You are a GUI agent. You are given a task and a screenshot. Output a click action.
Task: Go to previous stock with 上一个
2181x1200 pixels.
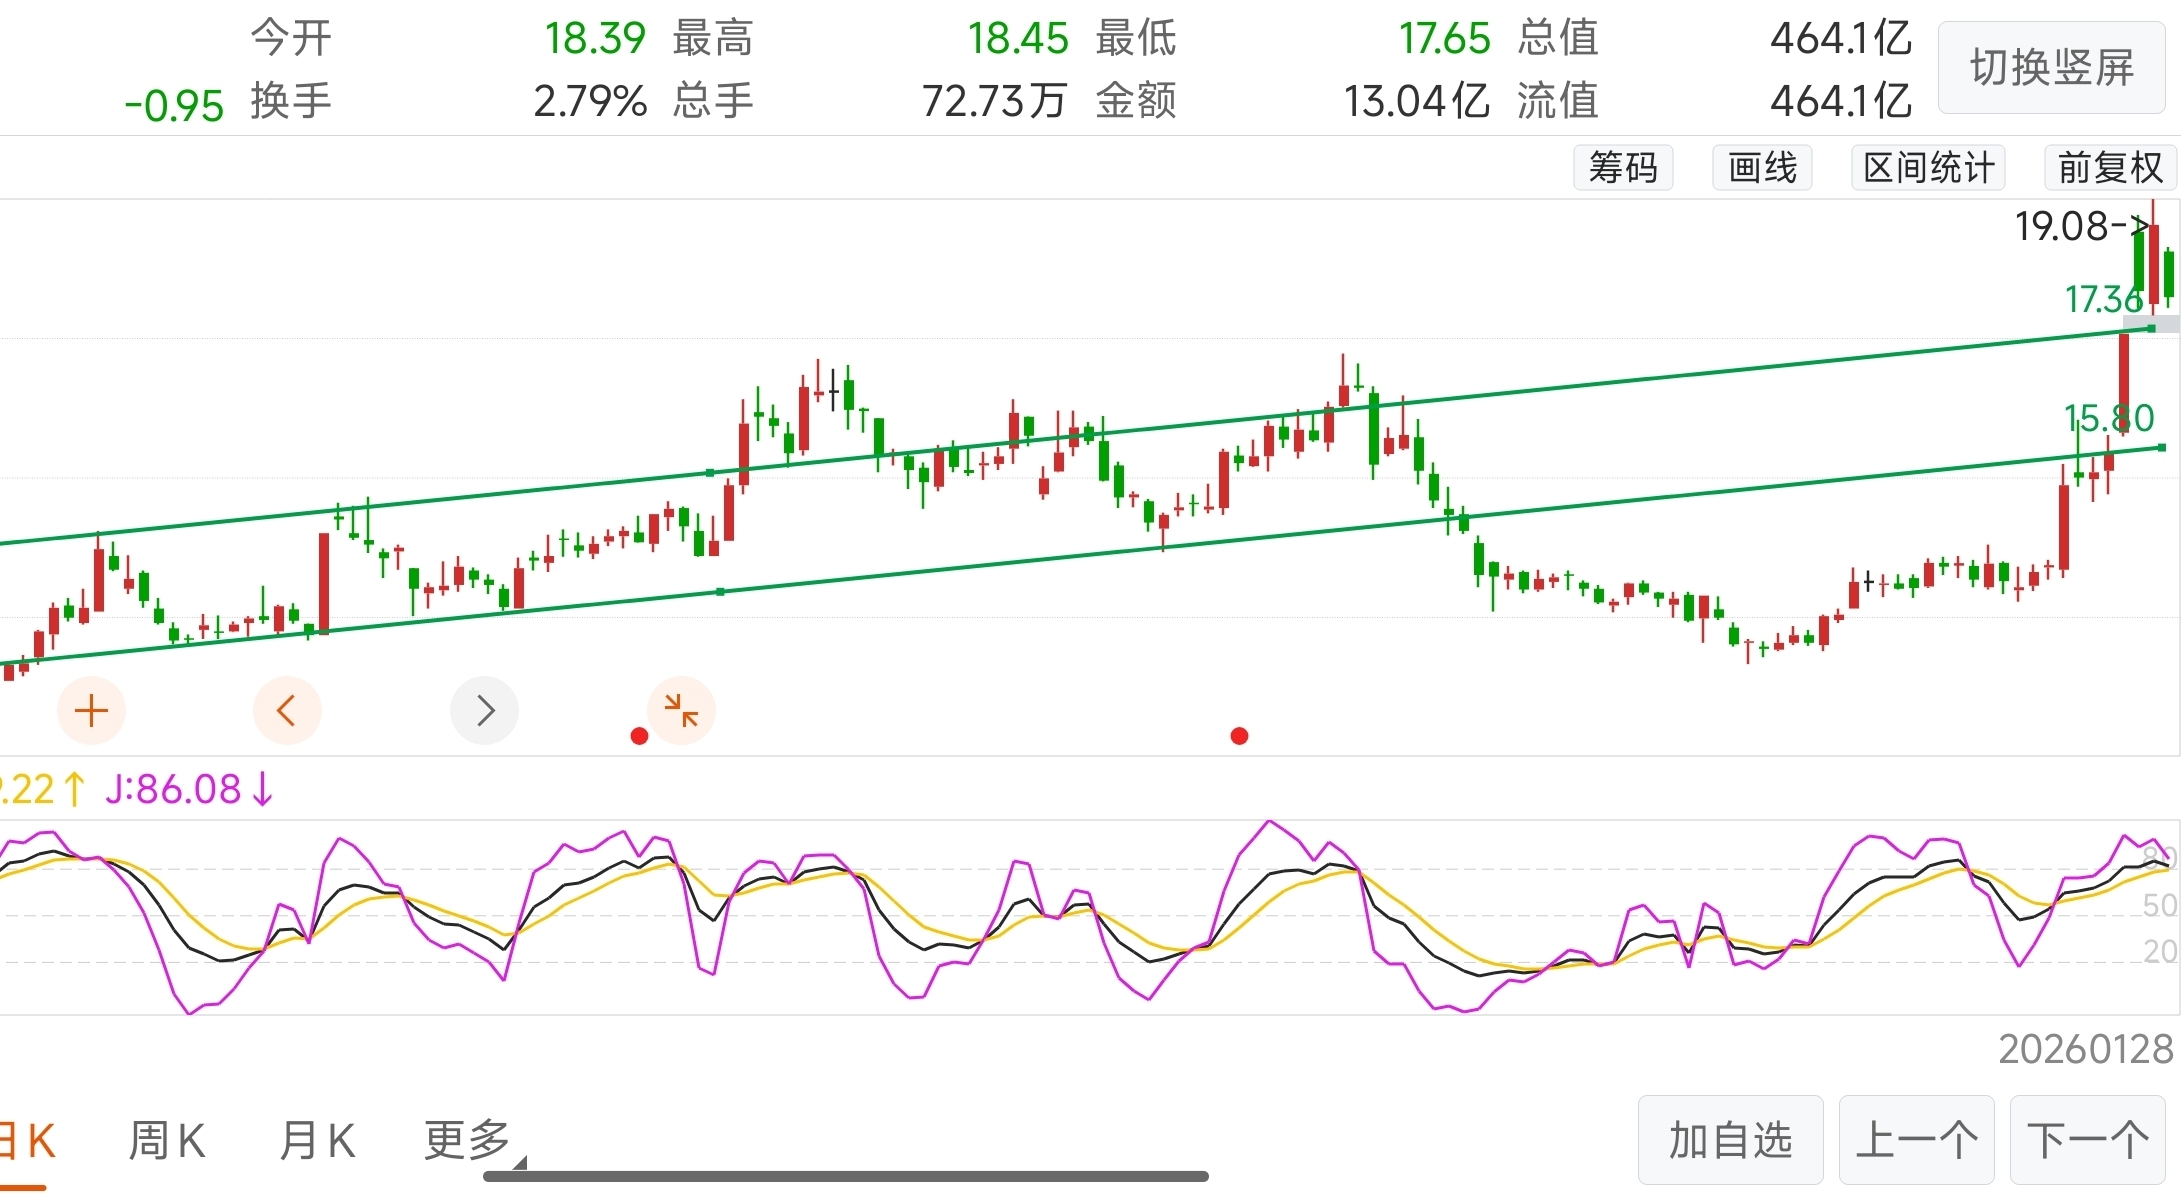pos(1916,1141)
